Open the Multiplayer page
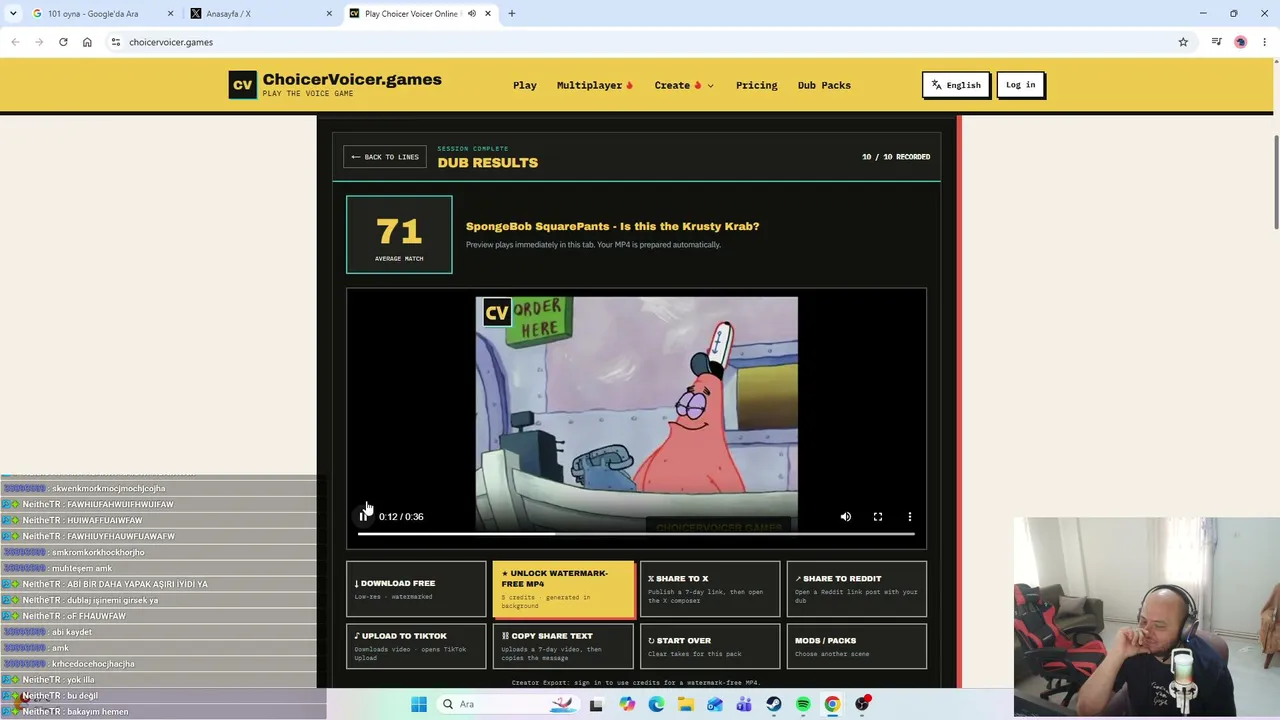1280x720 pixels. click(595, 85)
